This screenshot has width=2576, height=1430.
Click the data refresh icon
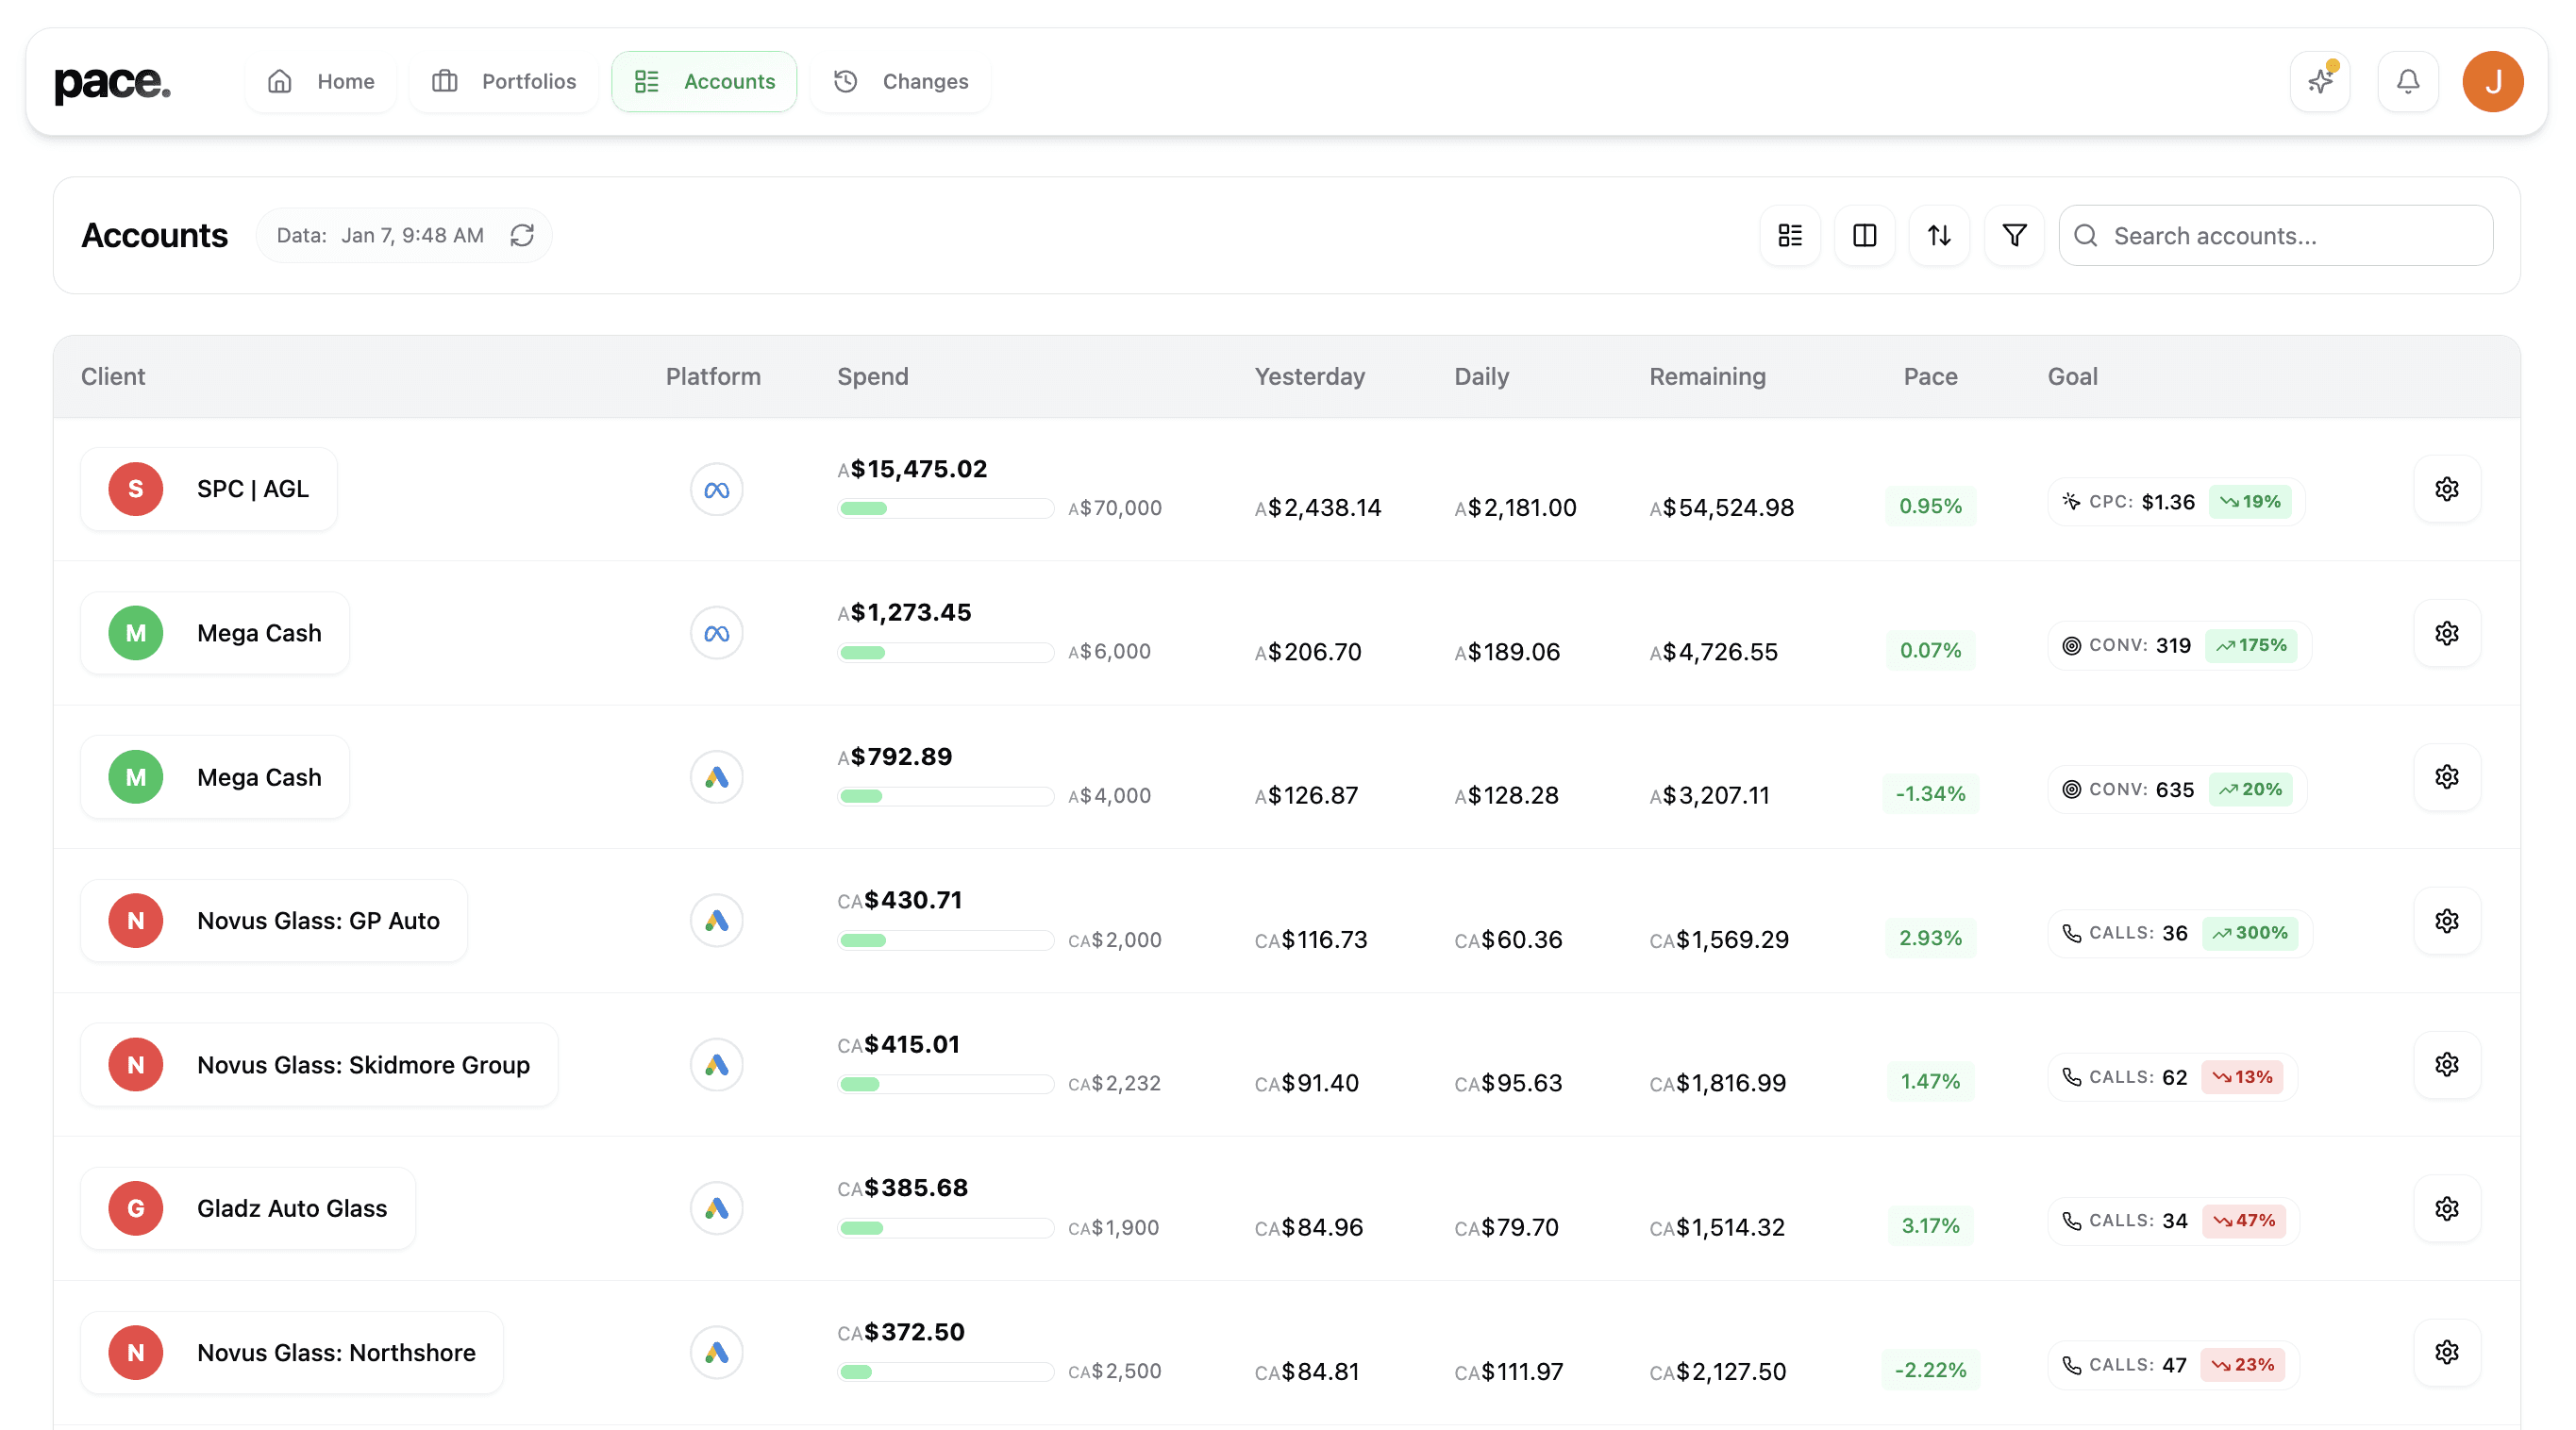(522, 235)
